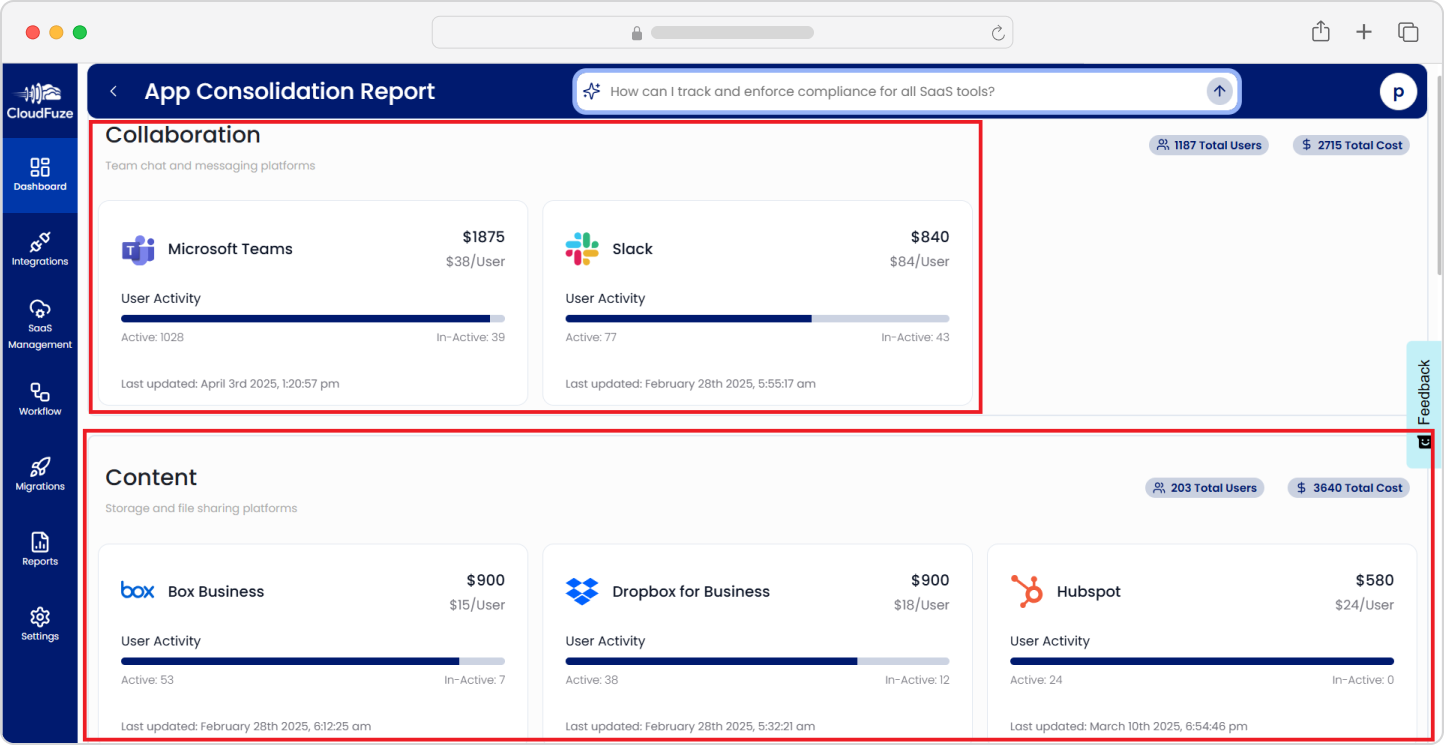The height and width of the screenshot is (745, 1444).
Task: Select the Slack app name
Action: click(x=632, y=249)
